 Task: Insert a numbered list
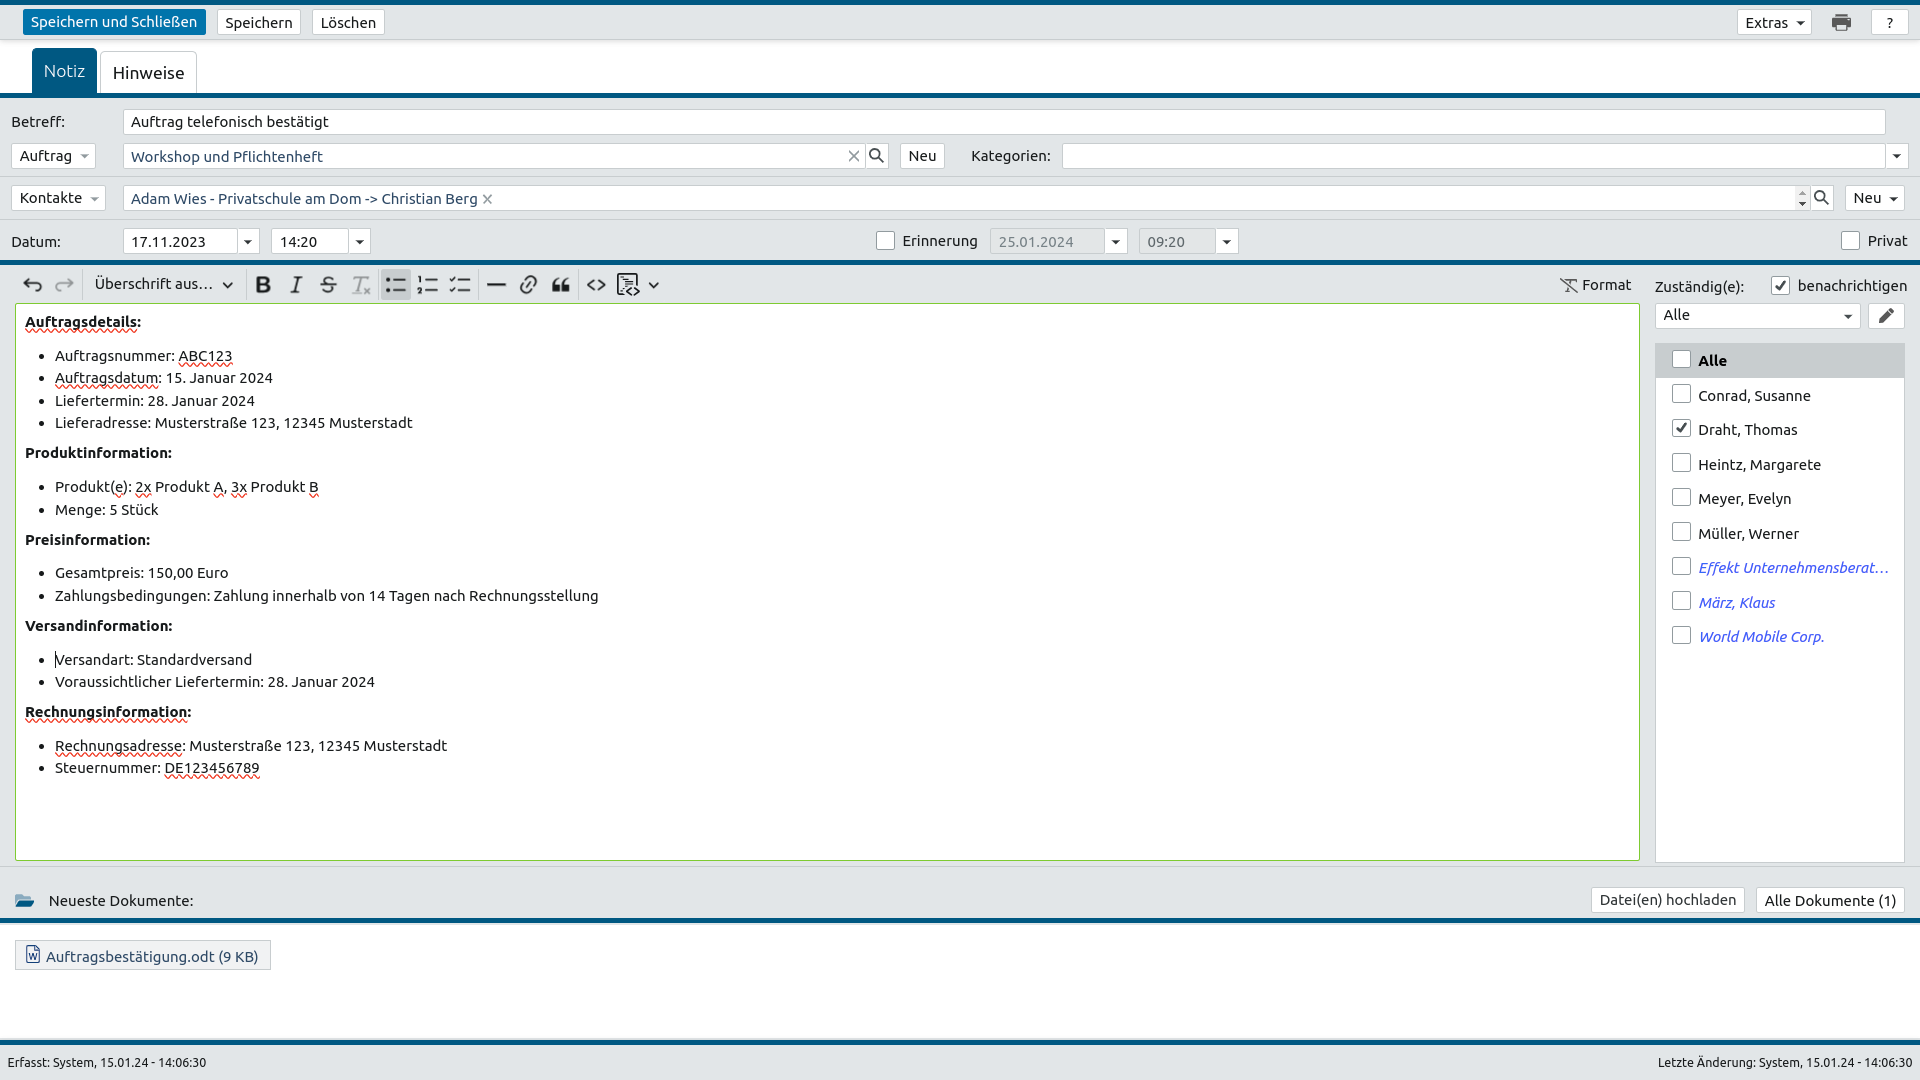tap(428, 285)
